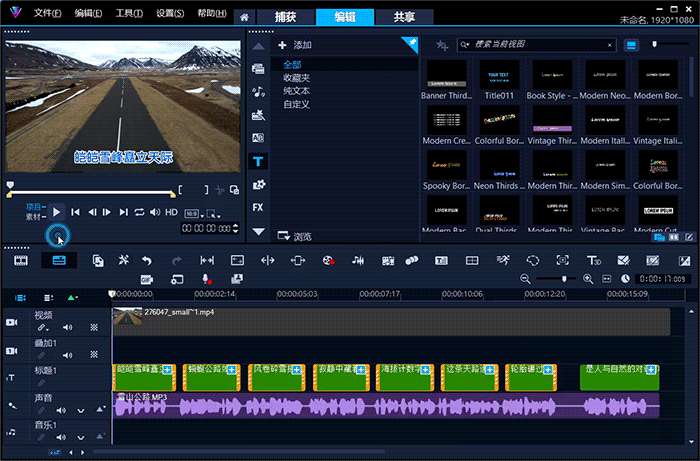Expand the 声音 track chevron
Viewport: 700px width, 461px height.
(81, 411)
